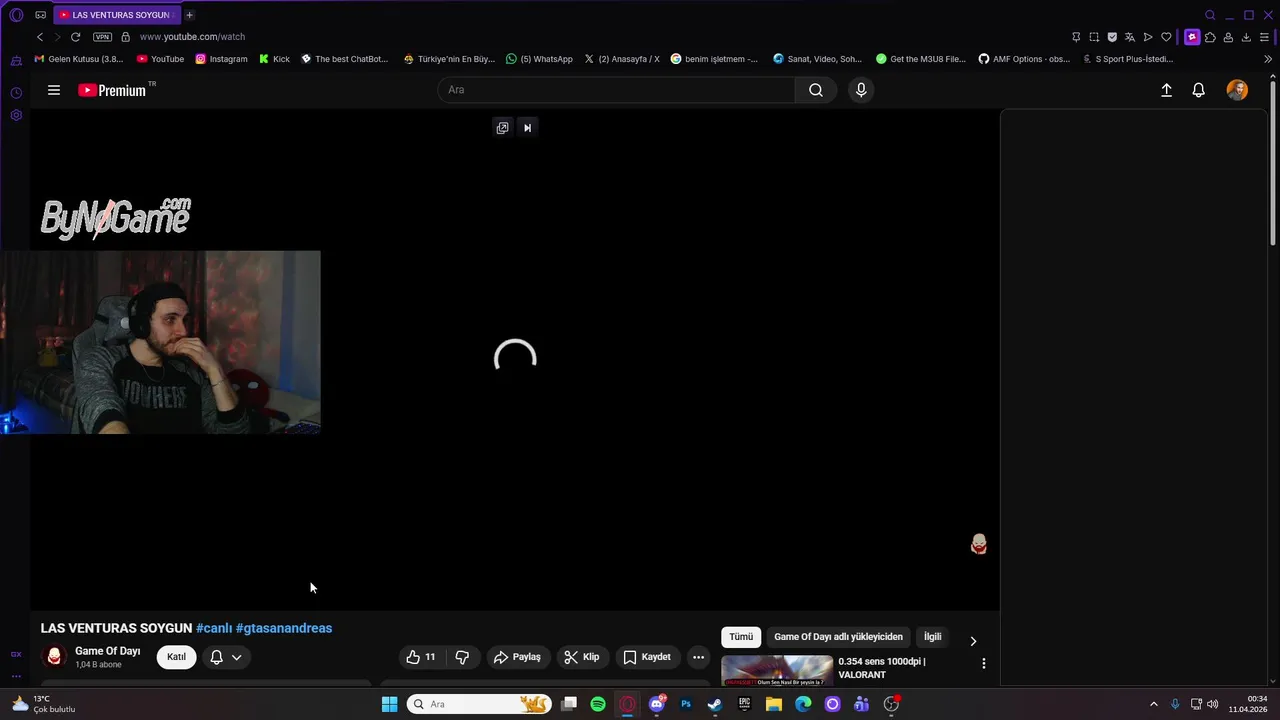Click the search magnifier button
The width and height of the screenshot is (1280, 720).
(816, 90)
